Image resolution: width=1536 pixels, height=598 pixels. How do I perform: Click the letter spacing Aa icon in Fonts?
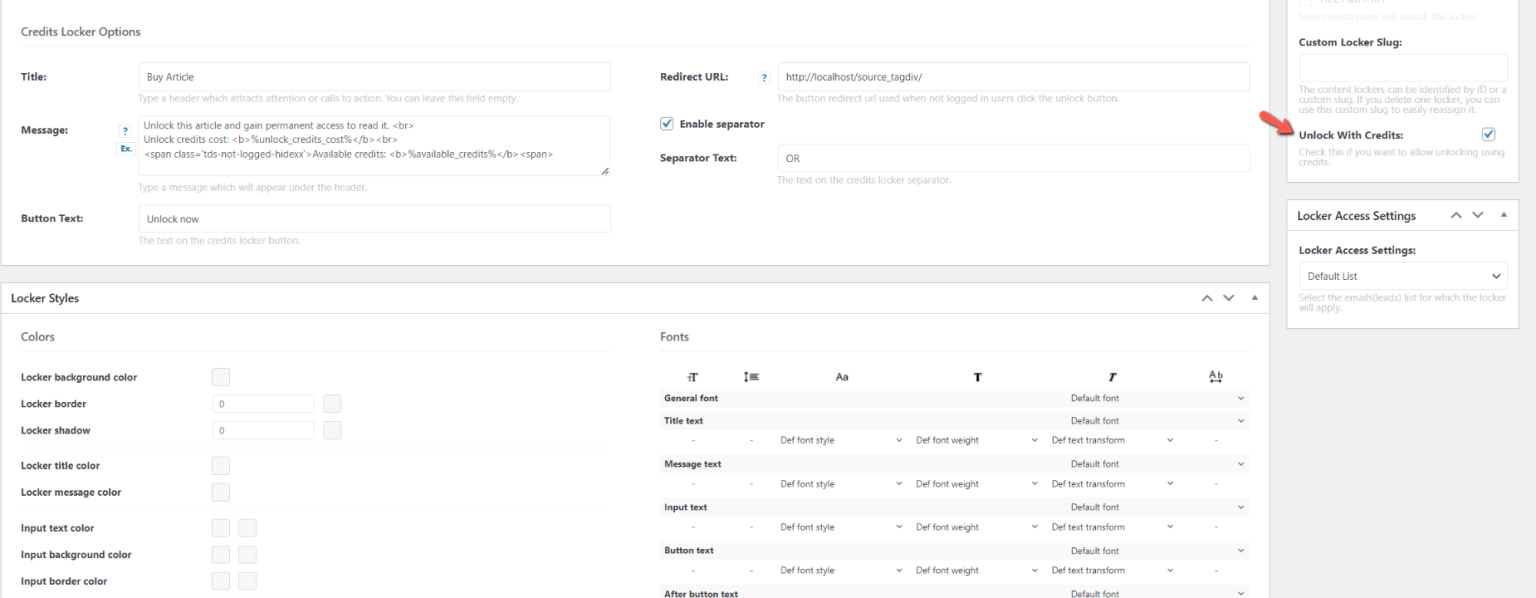(842, 376)
